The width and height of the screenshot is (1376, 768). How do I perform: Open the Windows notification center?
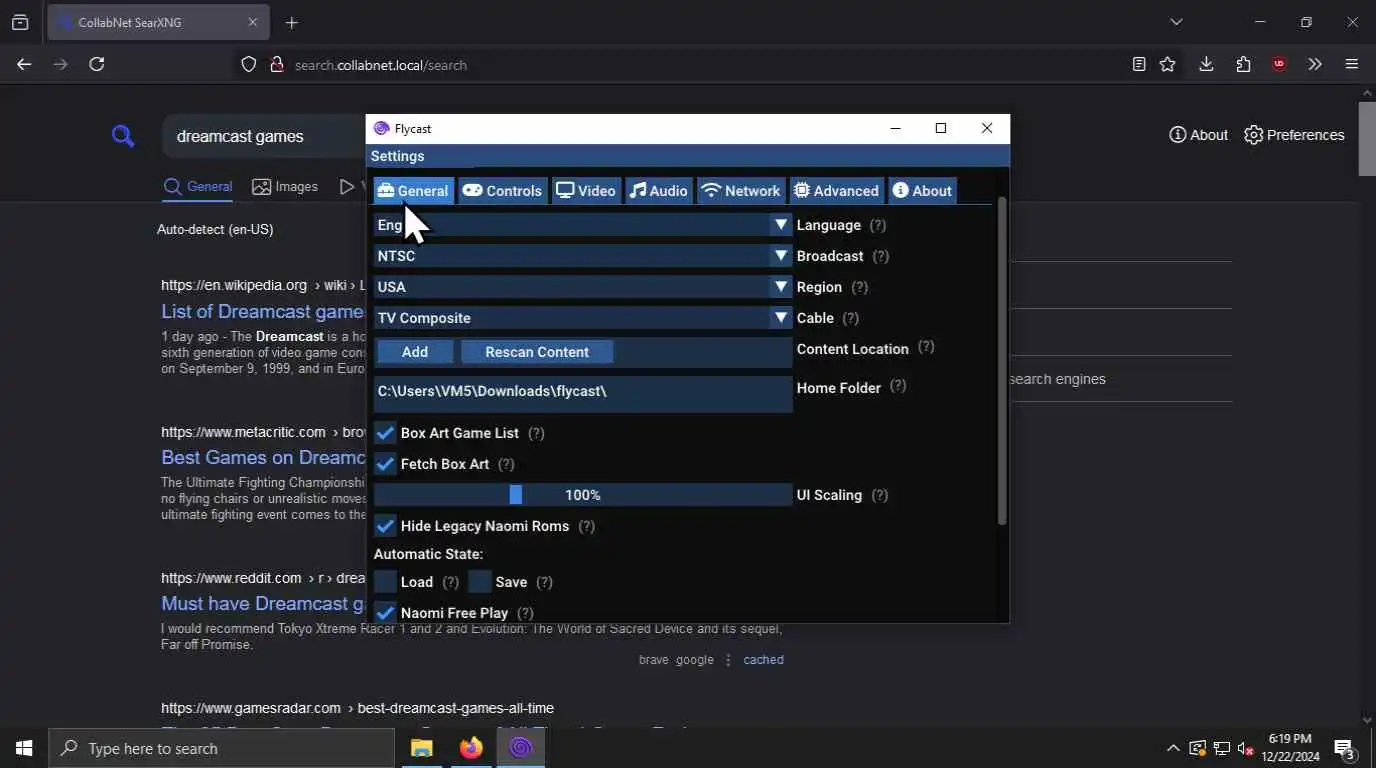[x=1345, y=748]
